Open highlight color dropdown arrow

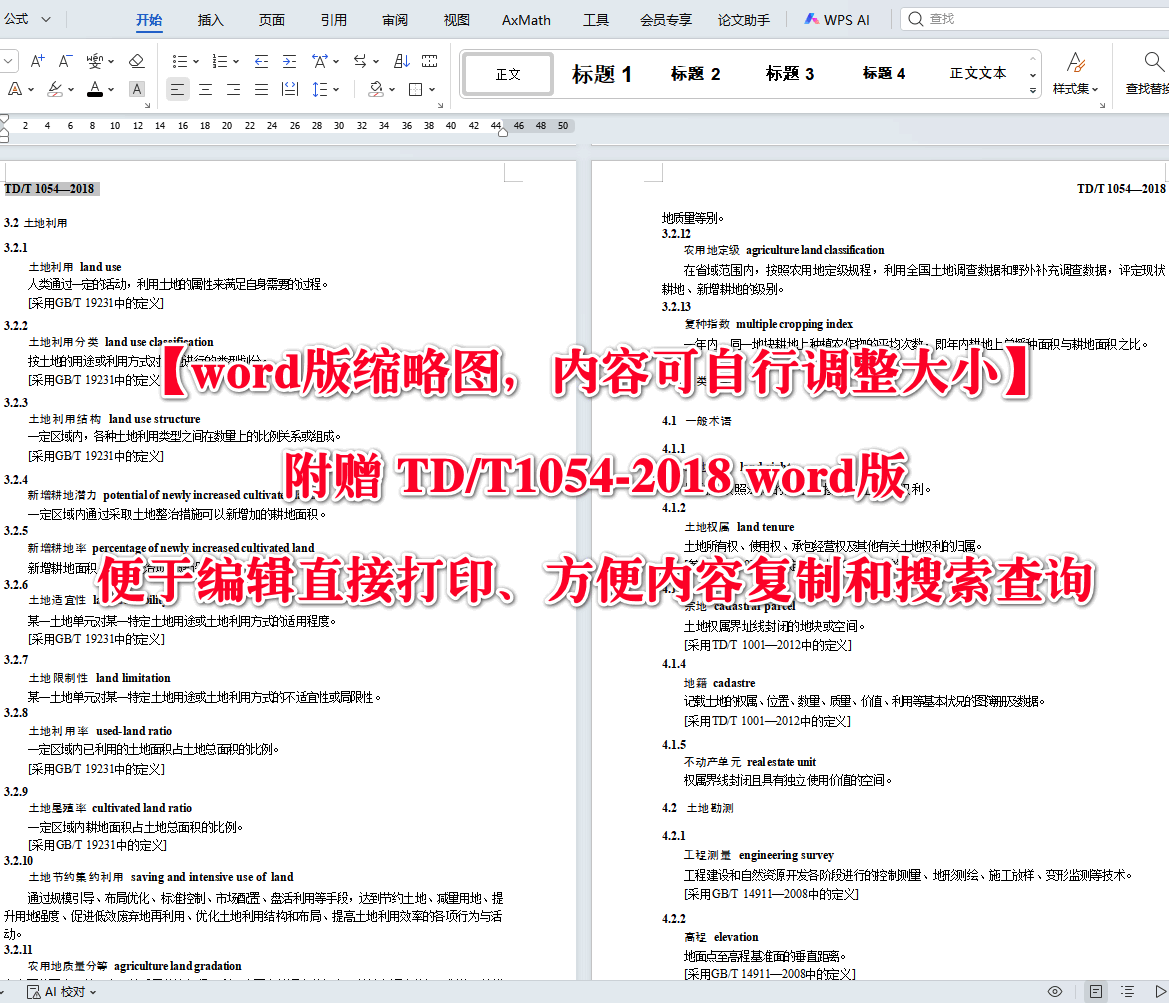click(71, 89)
